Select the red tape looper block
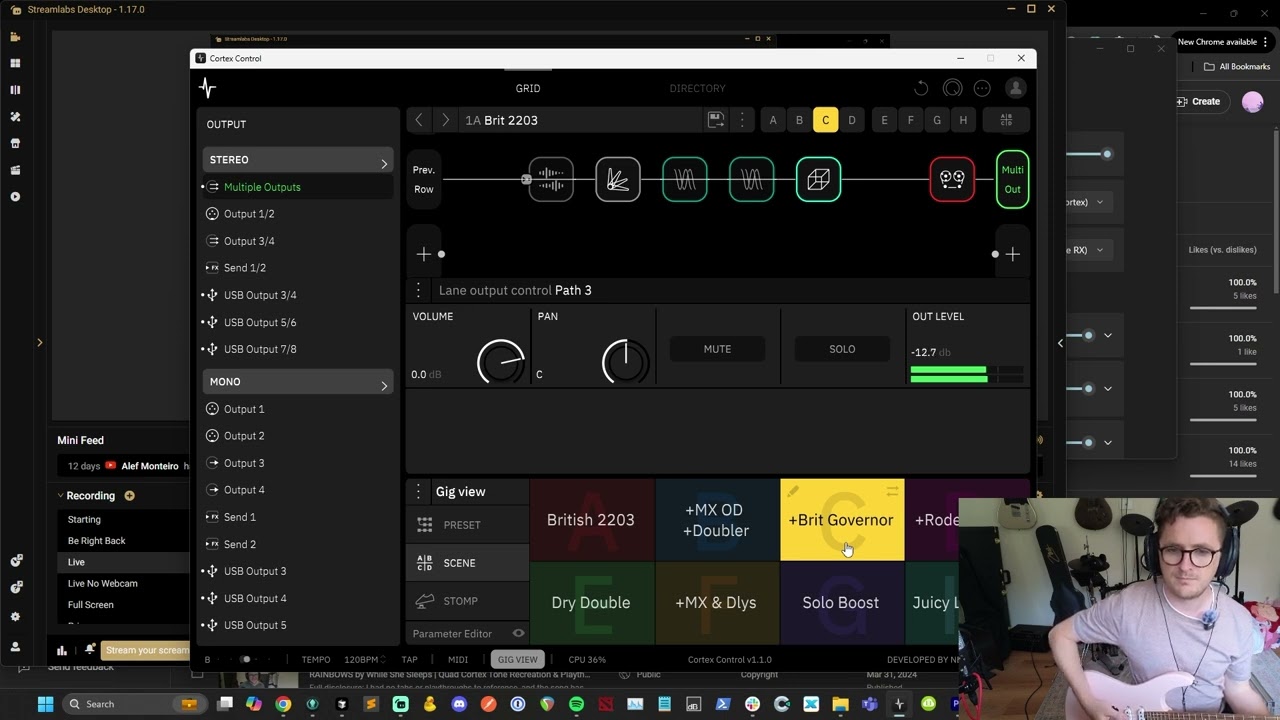 pyautogui.click(x=952, y=180)
